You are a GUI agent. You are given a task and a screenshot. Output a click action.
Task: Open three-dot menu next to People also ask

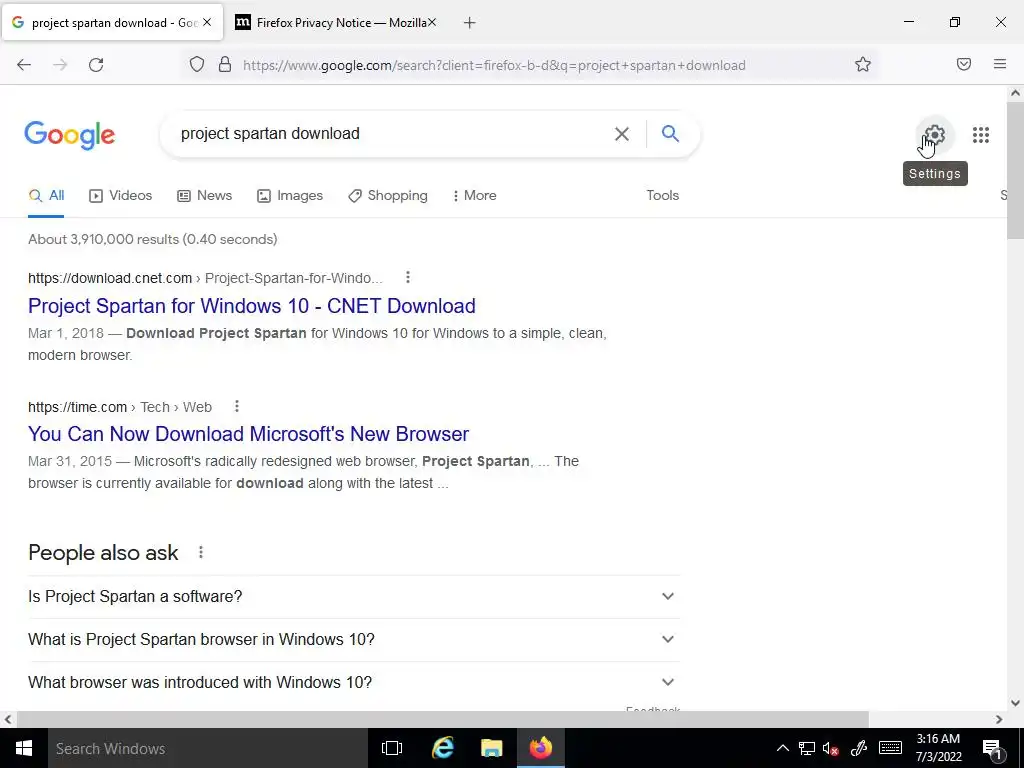pyautogui.click(x=200, y=552)
